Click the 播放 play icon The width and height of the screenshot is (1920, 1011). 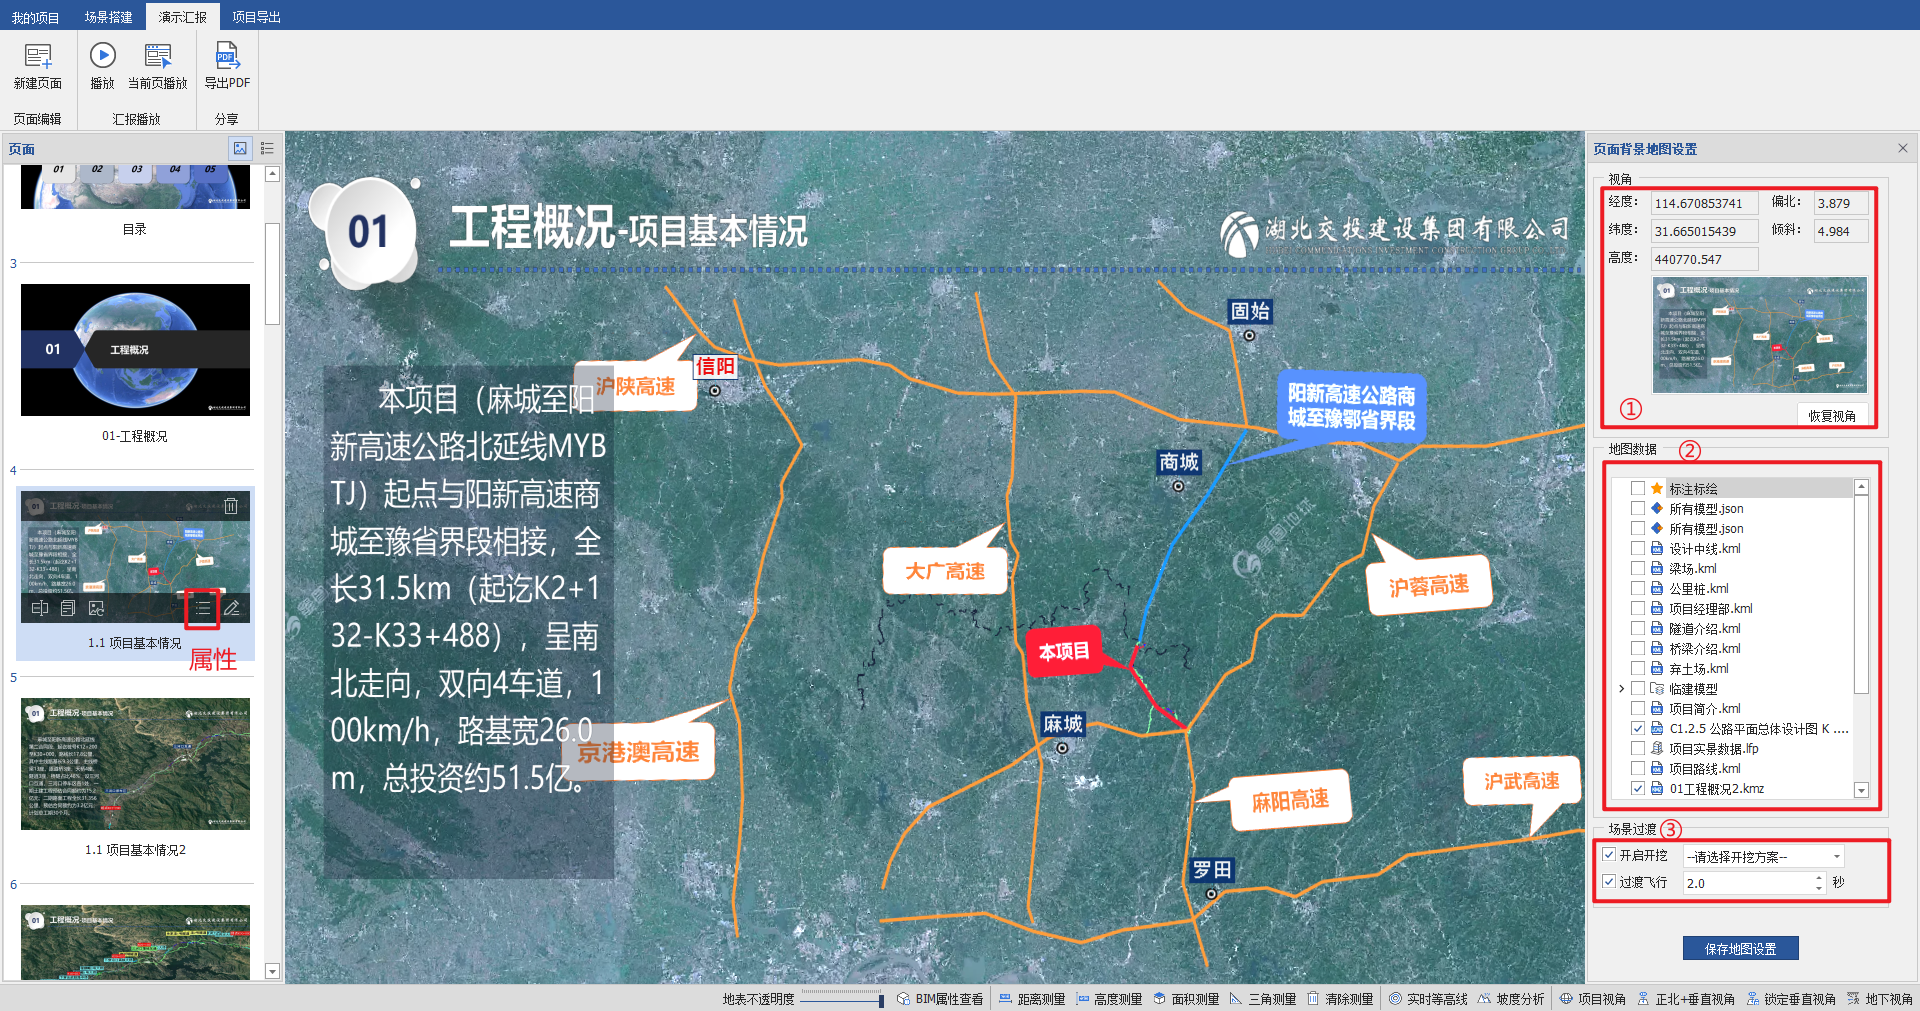(102, 56)
